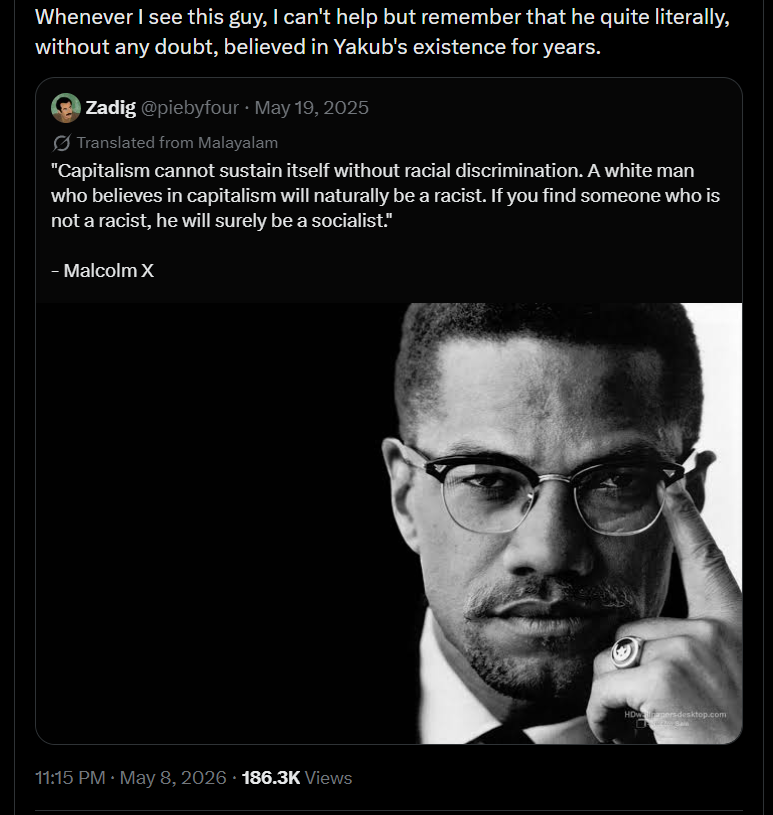This screenshot has height=815, width=773.
Task: Click the Views label after the count
Action: tap(329, 778)
